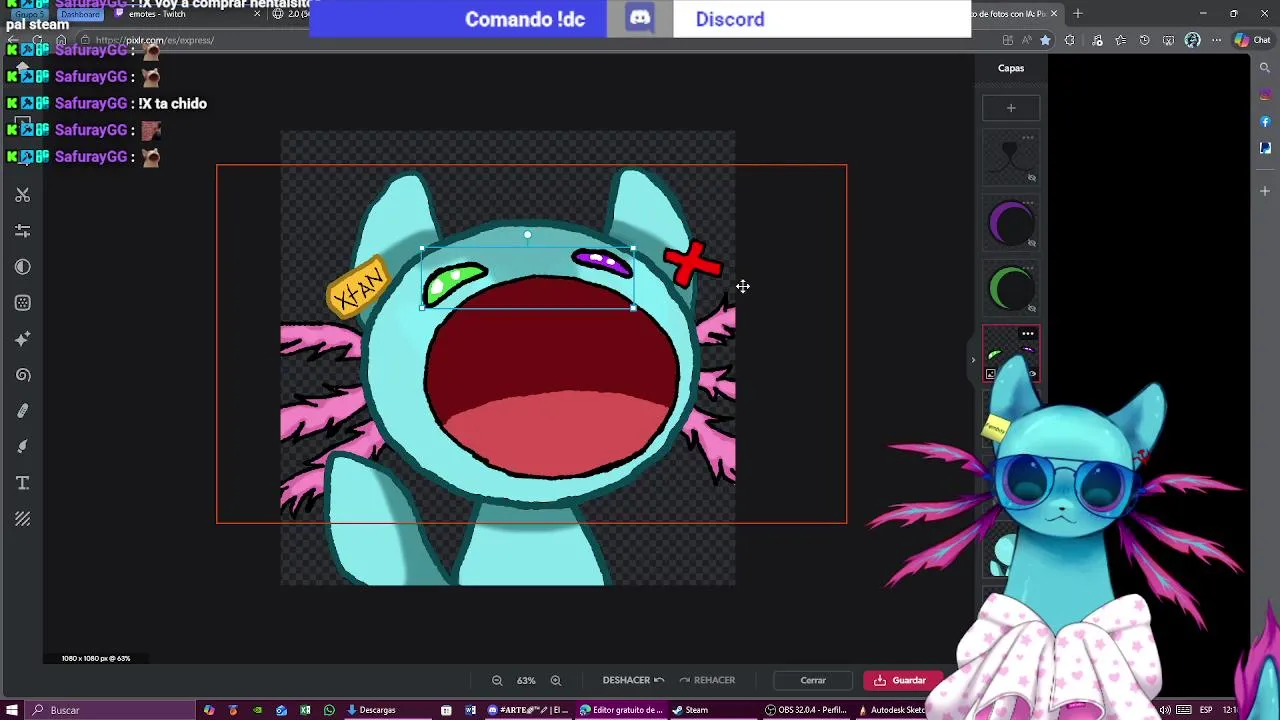Open options dots of purple crescent layer
Image resolution: width=1280 pixels, height=720 pixels.
click(1027, 203)
